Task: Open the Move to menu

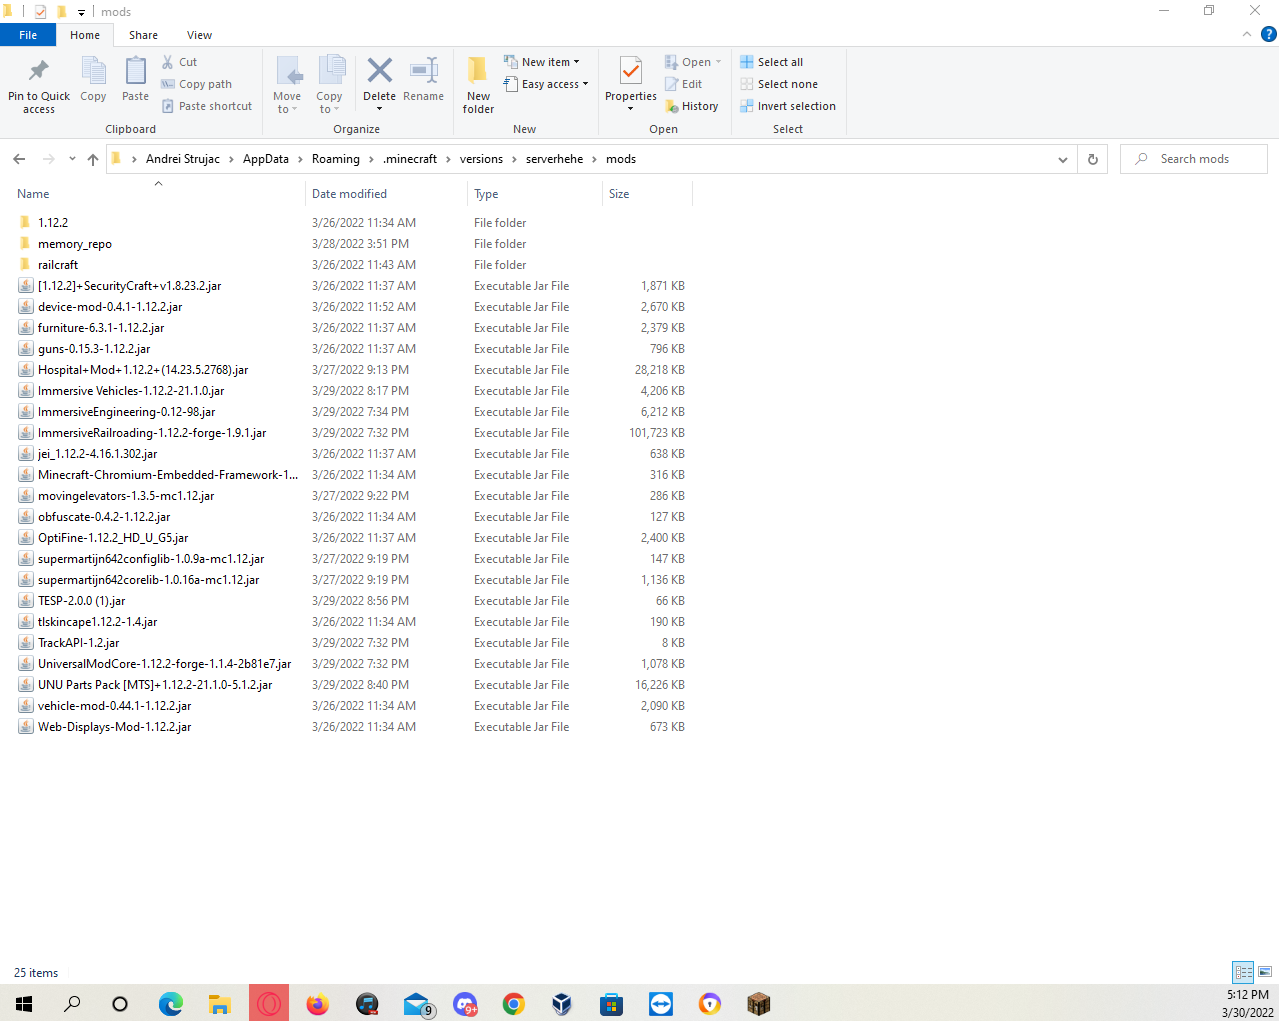Action: pos(287,84)
